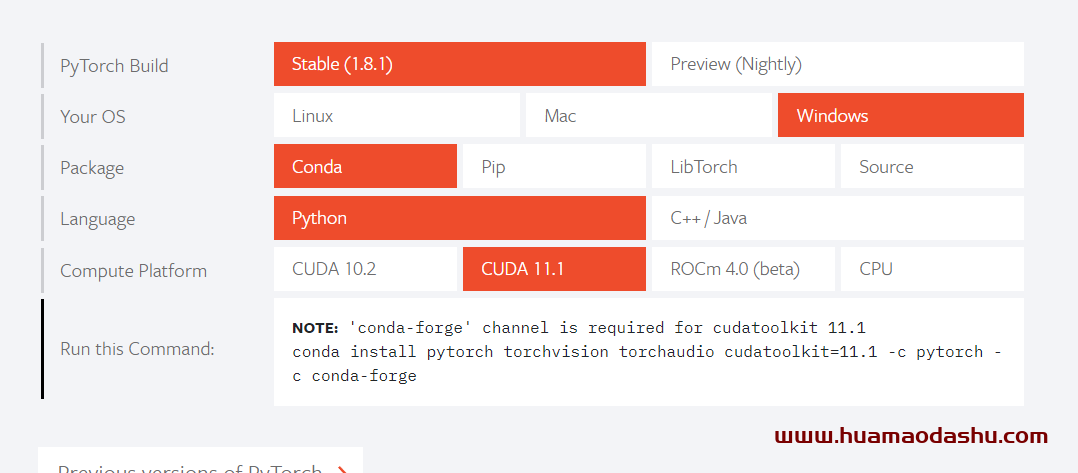Image resolution: width=1078 pixels, height=473 pixels.
Task: Select Linux as your OS
Action: [x=397, y=116]
